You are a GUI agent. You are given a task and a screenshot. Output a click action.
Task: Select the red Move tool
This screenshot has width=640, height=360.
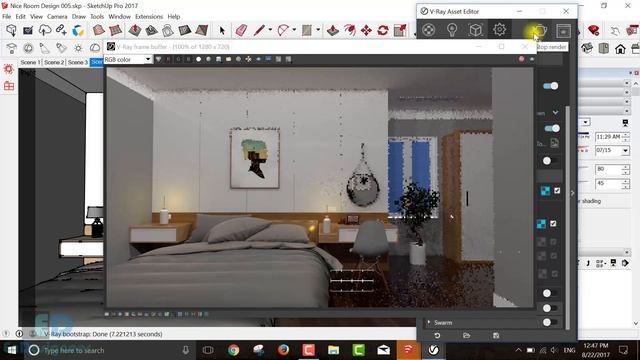pos(366,30)
